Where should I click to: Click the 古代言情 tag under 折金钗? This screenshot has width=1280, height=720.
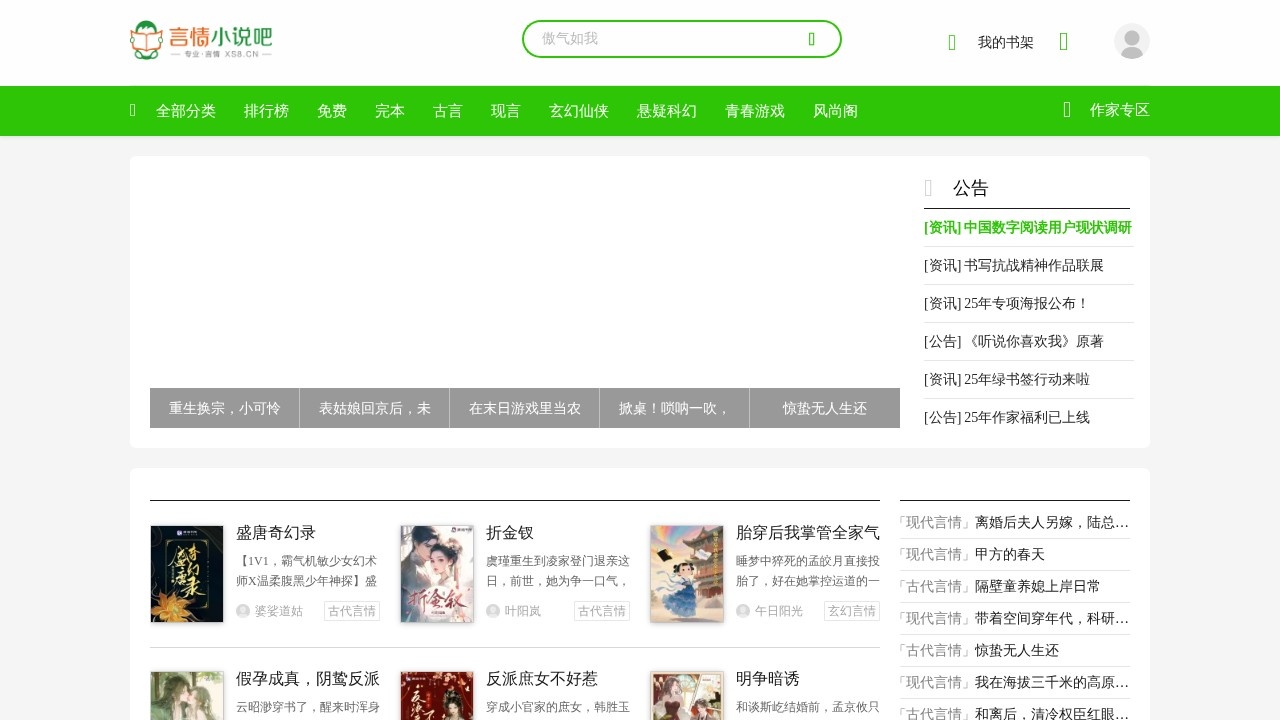602,611
